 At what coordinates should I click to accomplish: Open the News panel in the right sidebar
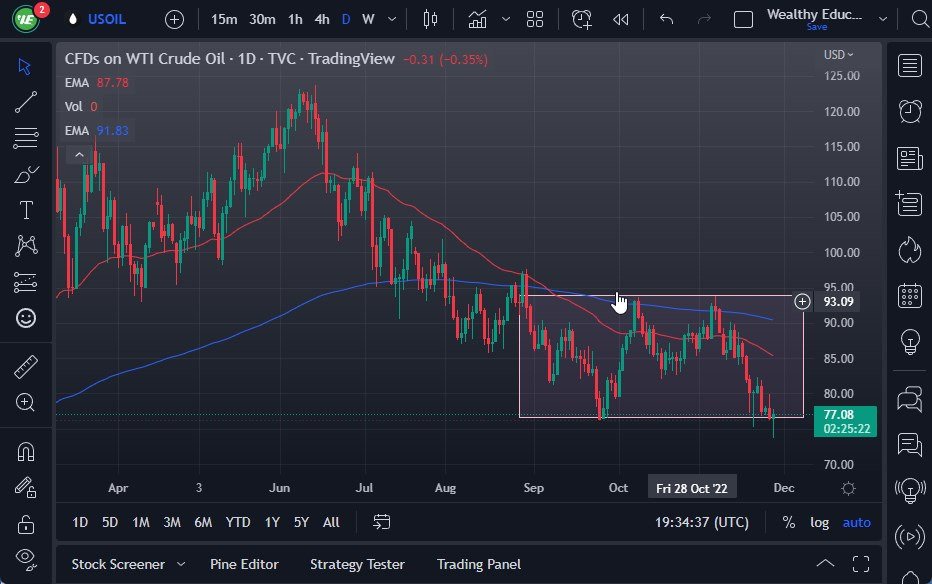point(909,157)
